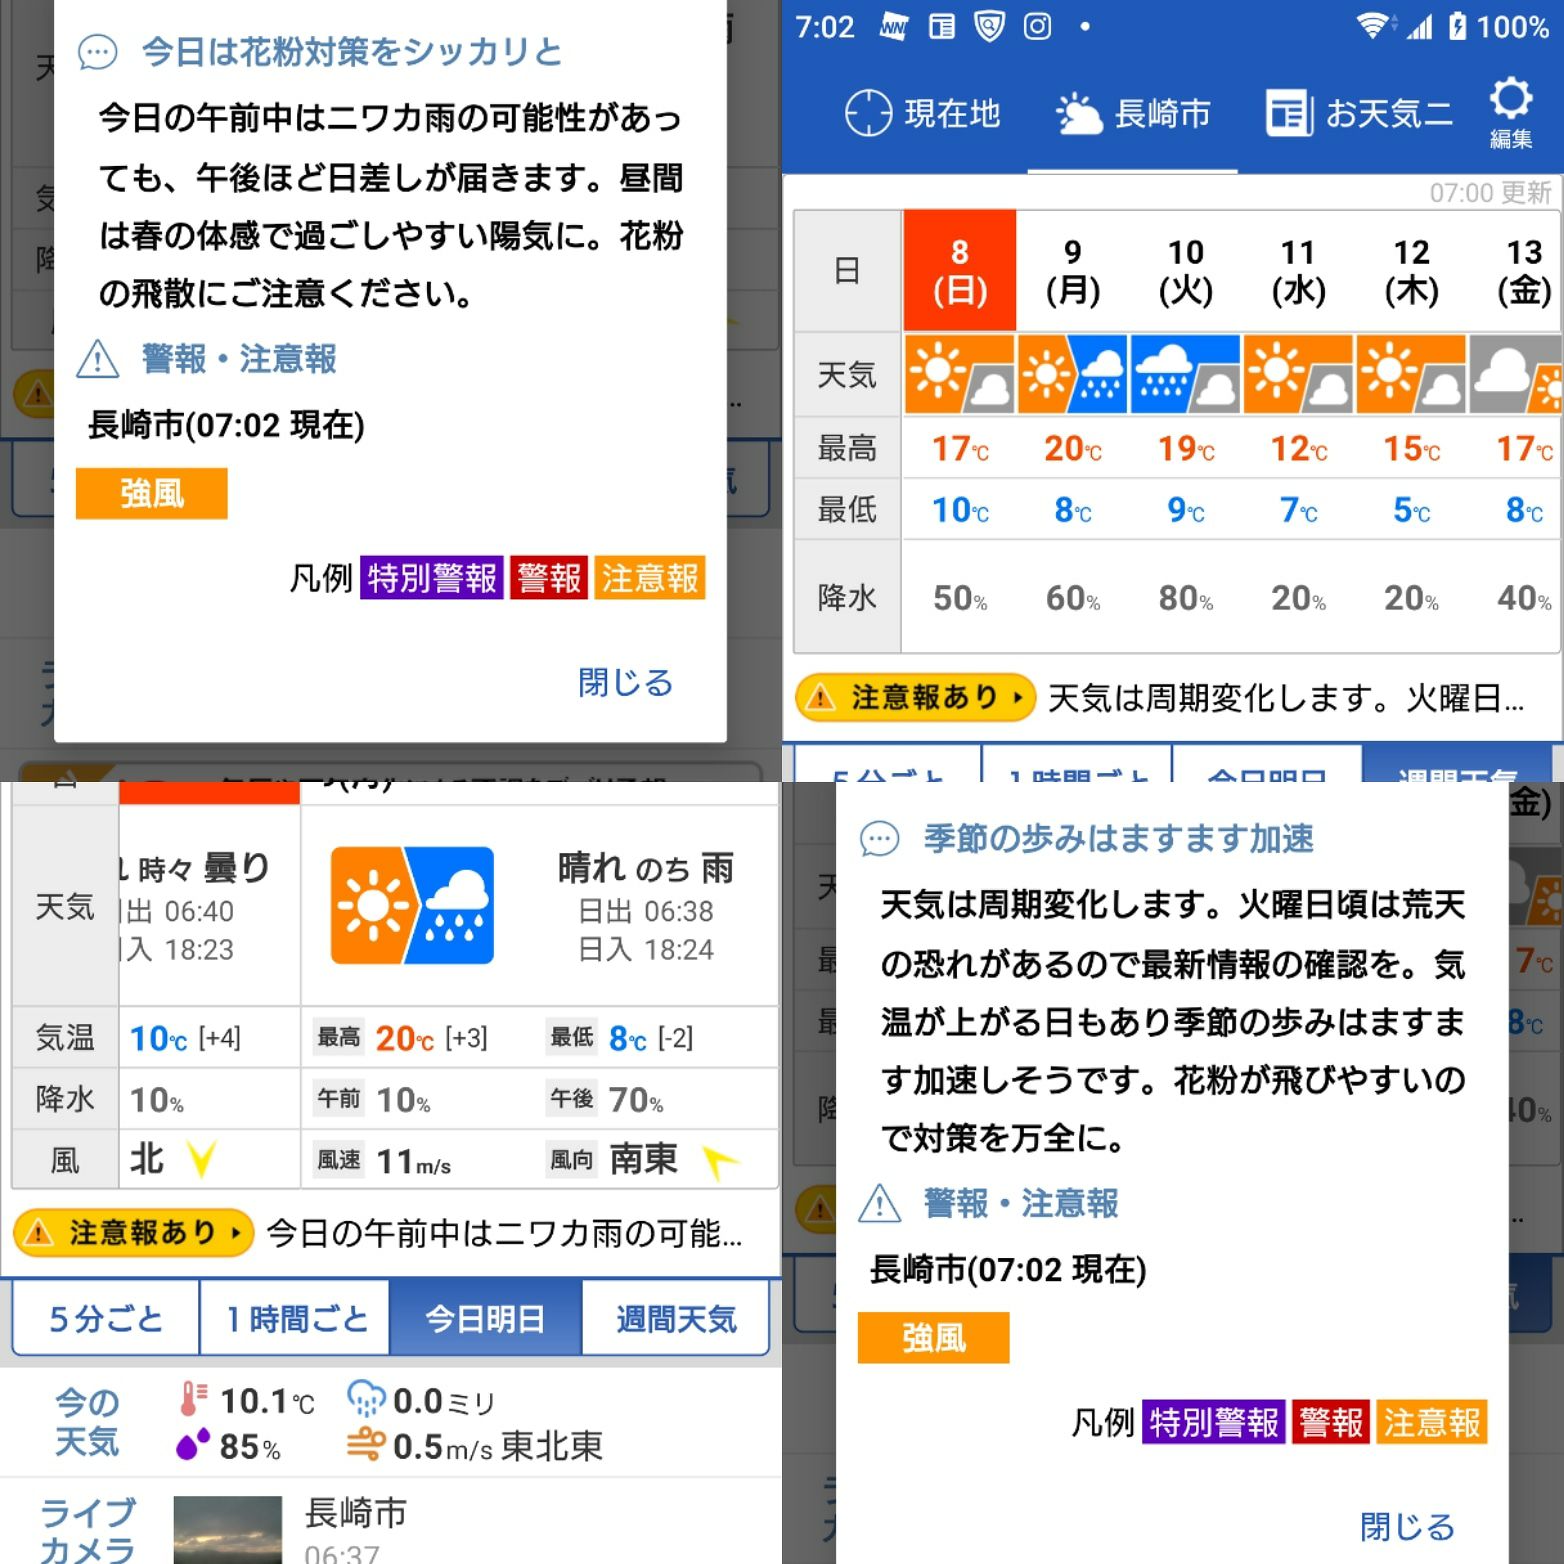Expand the ニワカ雨 alert detail text
This screenshot has height=1564, width=1564.
pos(500,1233)
